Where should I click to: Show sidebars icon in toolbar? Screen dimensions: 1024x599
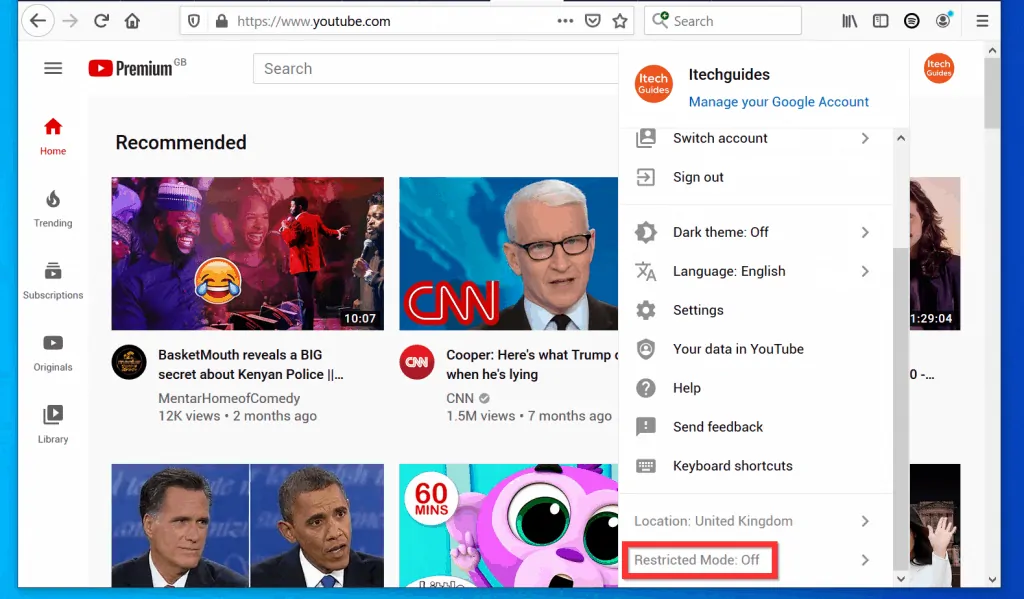[x=880, y=21]
